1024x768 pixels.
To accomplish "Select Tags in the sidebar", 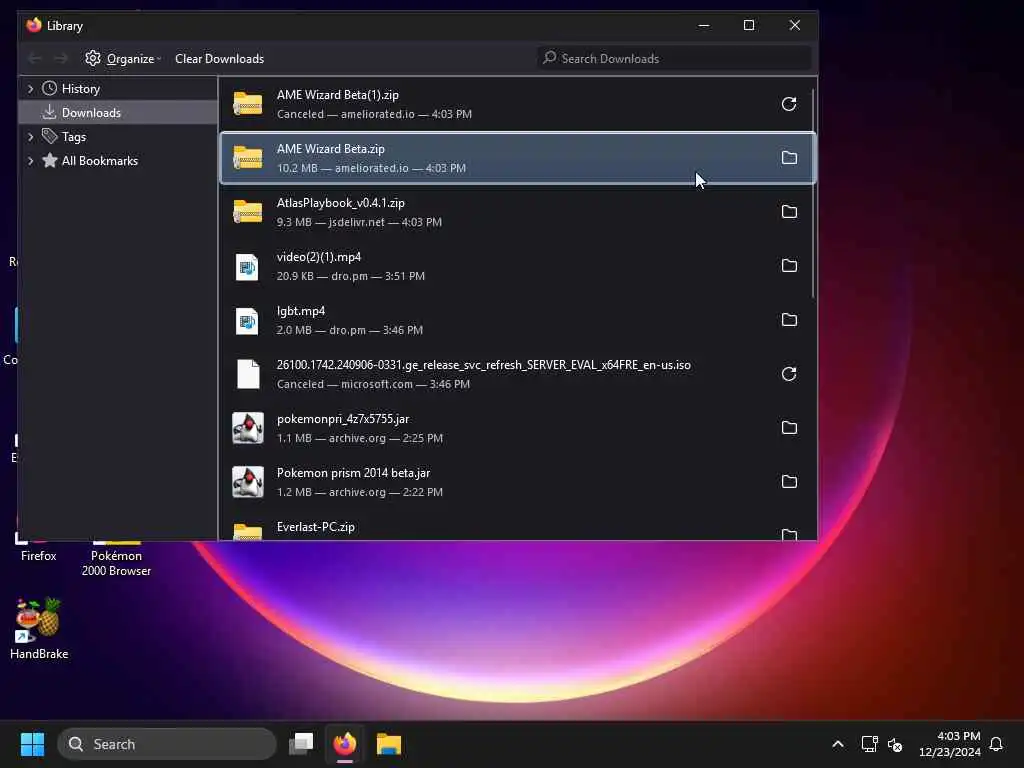I will coord(73,137).
